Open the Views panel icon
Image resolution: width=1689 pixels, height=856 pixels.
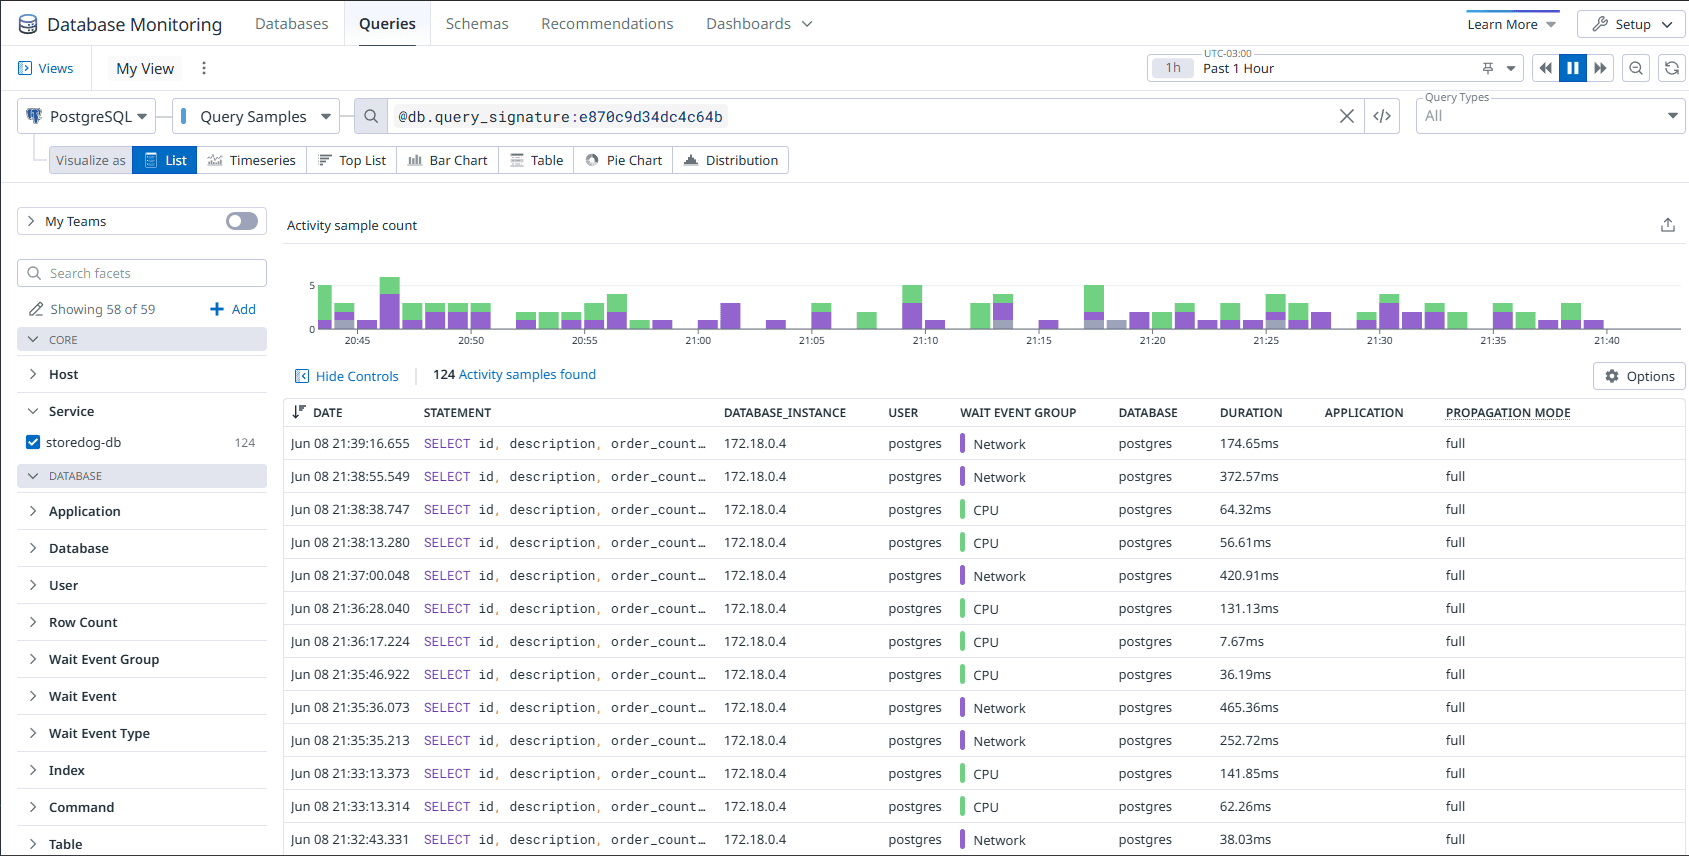click(x=25, y=68)
